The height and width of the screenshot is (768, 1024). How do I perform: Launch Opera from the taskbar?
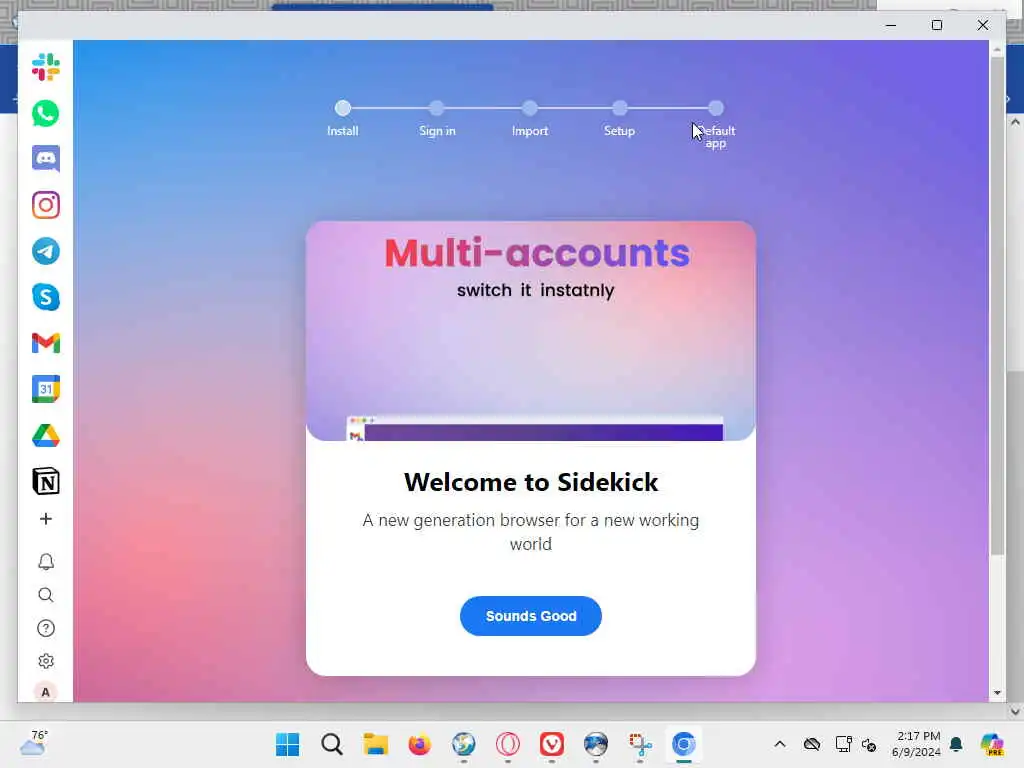coord(507,744)
